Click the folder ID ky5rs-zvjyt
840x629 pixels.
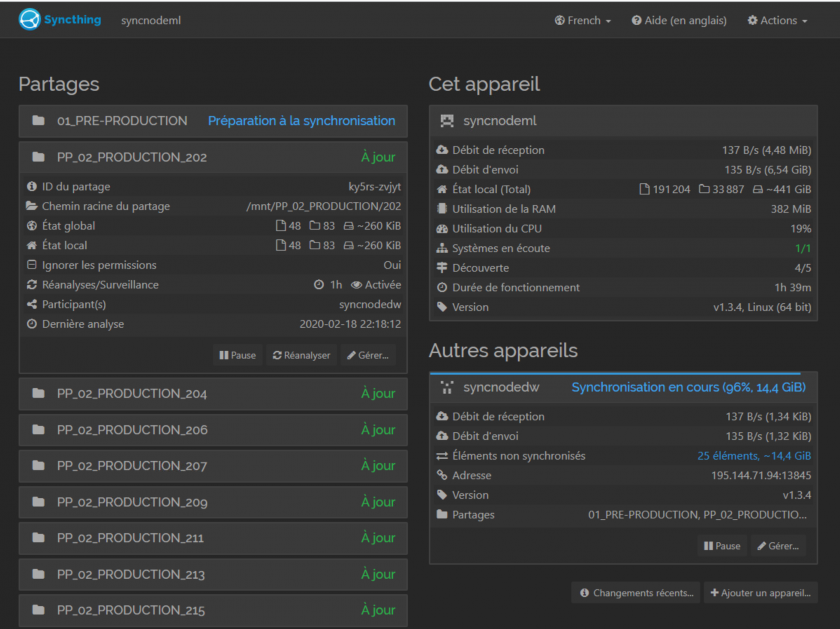coord(374,186)
